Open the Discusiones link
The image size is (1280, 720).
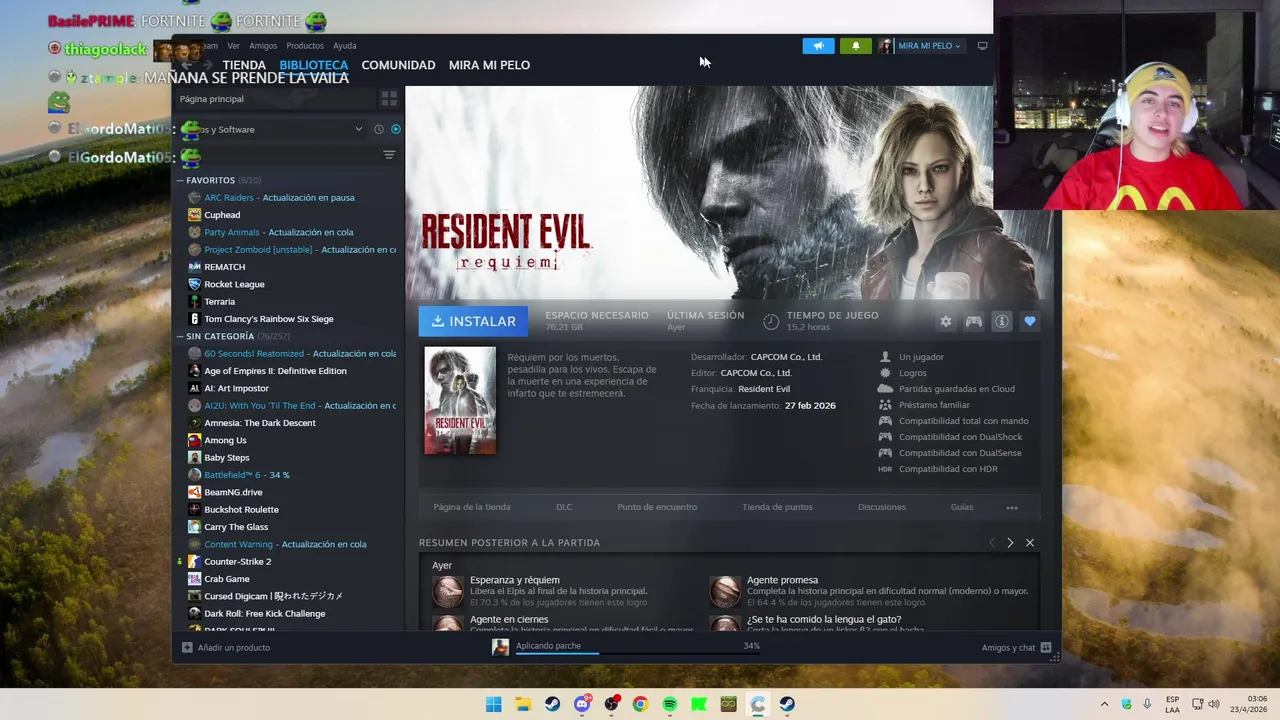point(882,507)
